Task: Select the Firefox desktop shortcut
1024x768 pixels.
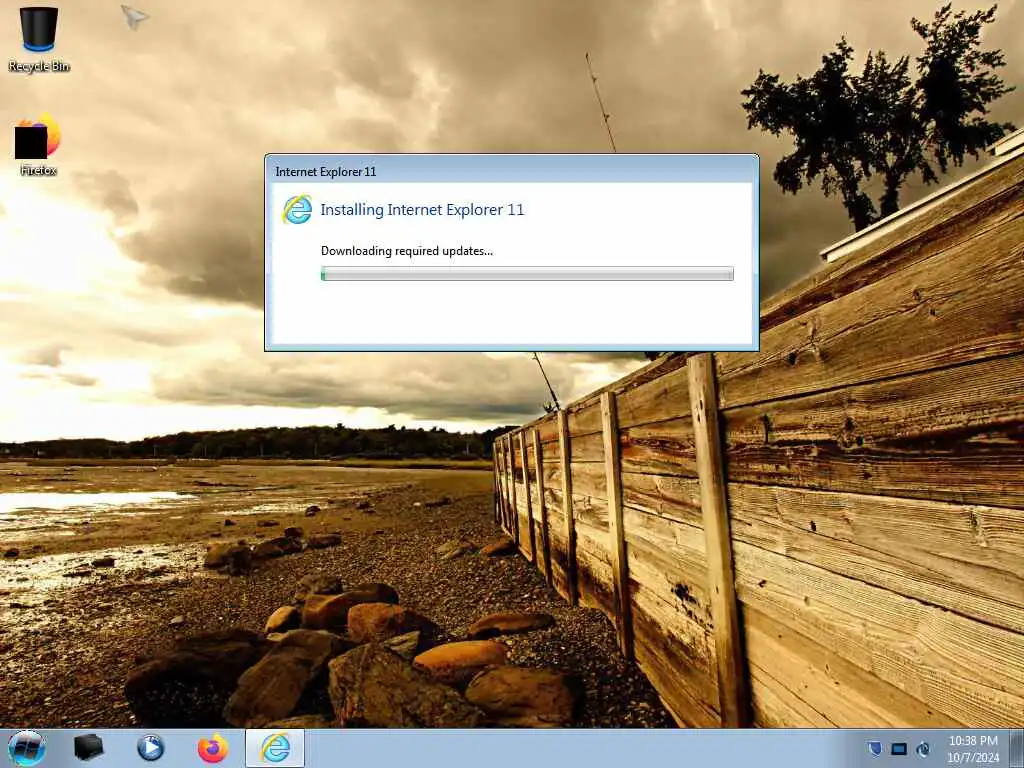Action: (x=38, y=144)
